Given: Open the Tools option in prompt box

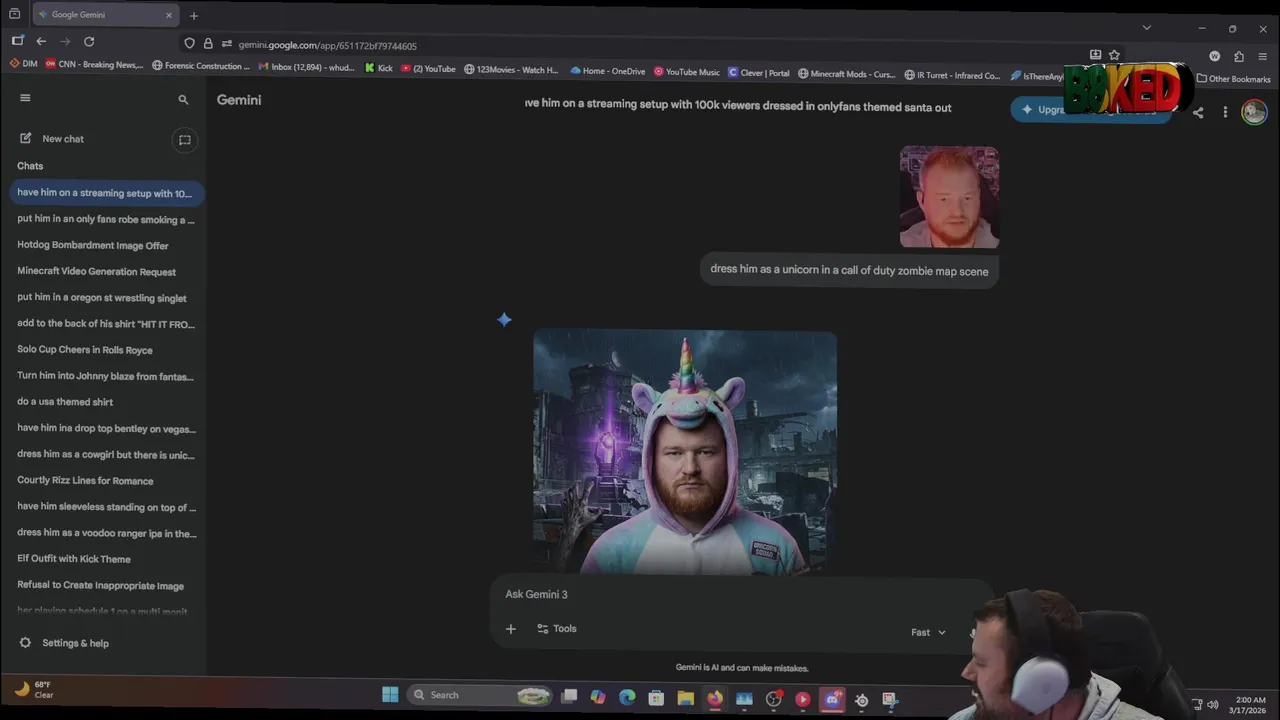Looking at the screenshot, I should point(557,629).
